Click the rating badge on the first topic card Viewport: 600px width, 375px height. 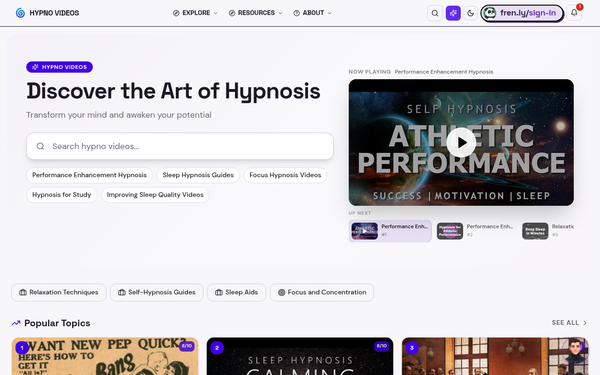point(187,346)
